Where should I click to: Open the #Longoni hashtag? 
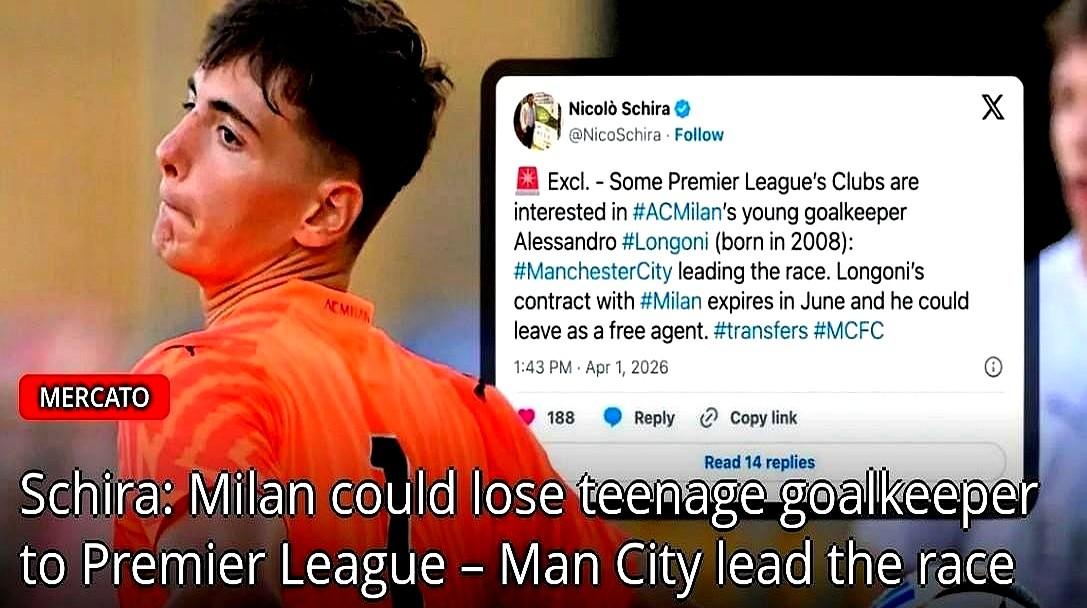(666, 241)
